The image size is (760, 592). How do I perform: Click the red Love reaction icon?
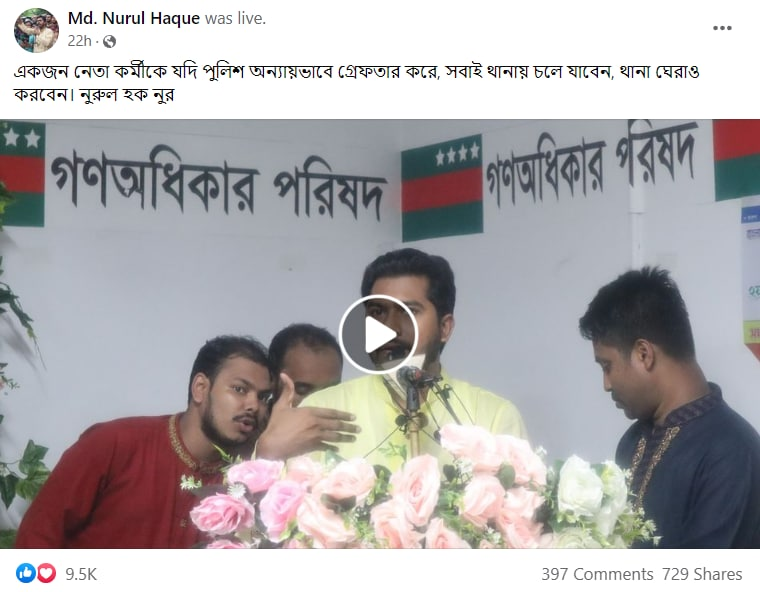tap(47, 574)
